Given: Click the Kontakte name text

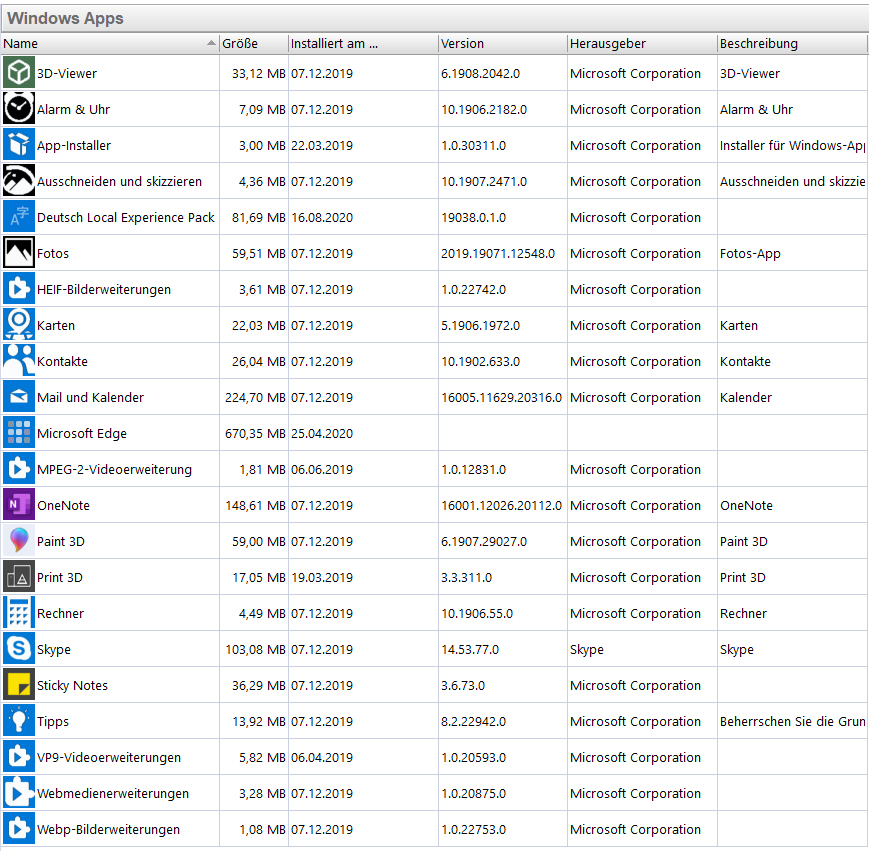Looking at the screenshot, I should coord(62,362).
